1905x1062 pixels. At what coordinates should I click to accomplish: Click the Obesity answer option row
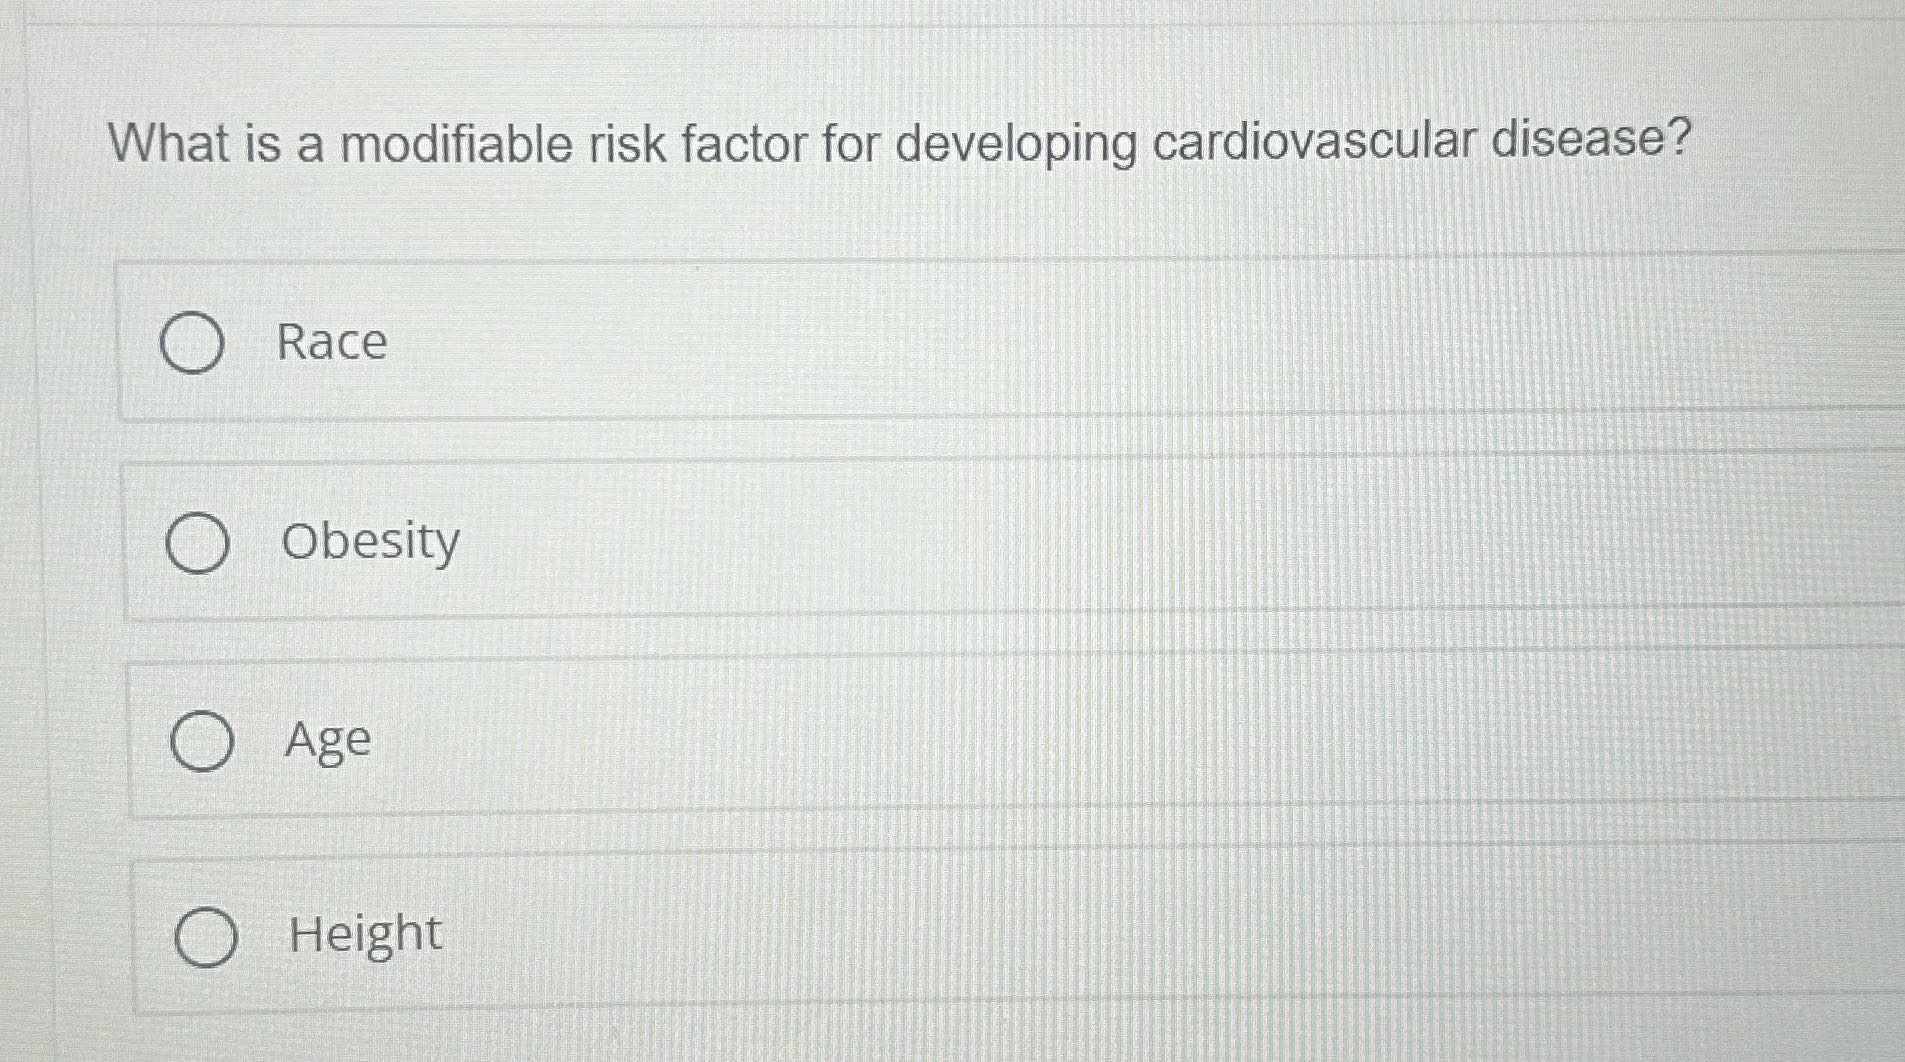coord(900,542)
